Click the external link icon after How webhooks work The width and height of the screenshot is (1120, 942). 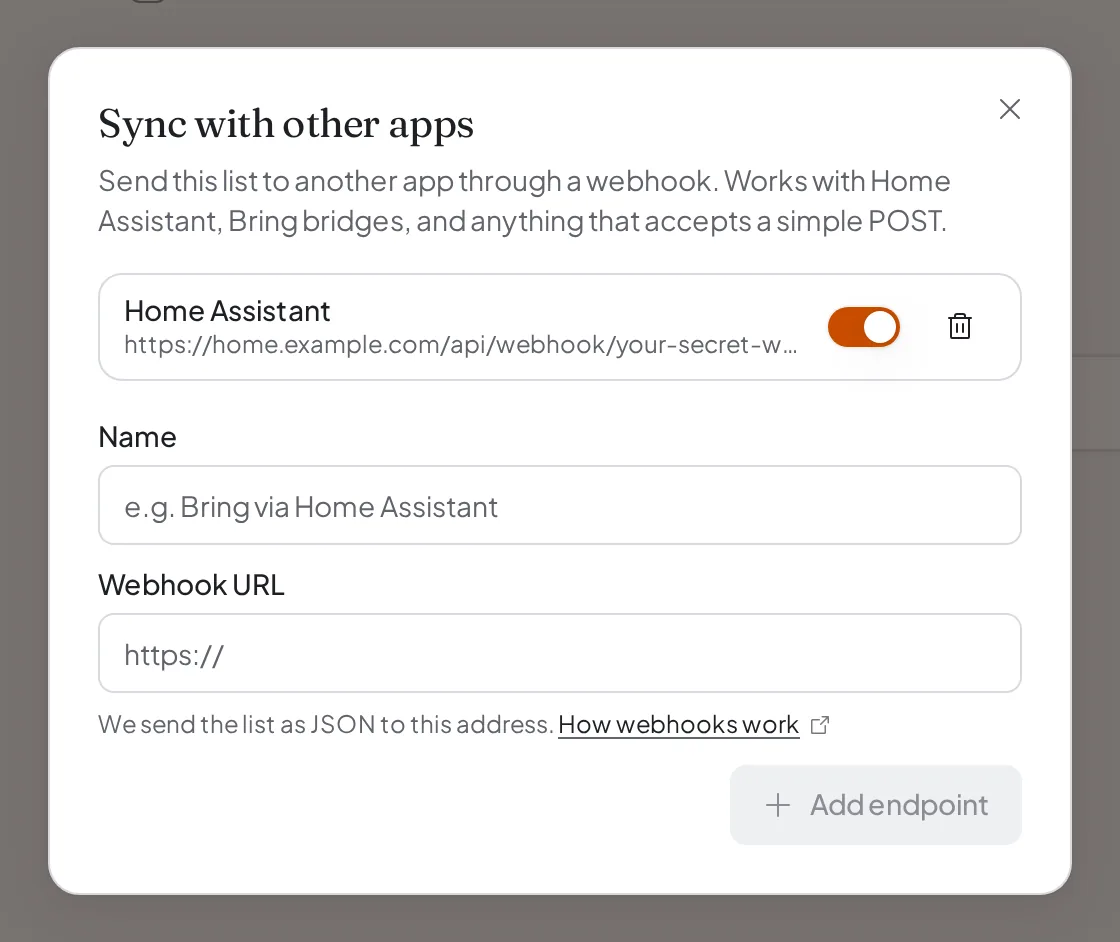[820, 725]
